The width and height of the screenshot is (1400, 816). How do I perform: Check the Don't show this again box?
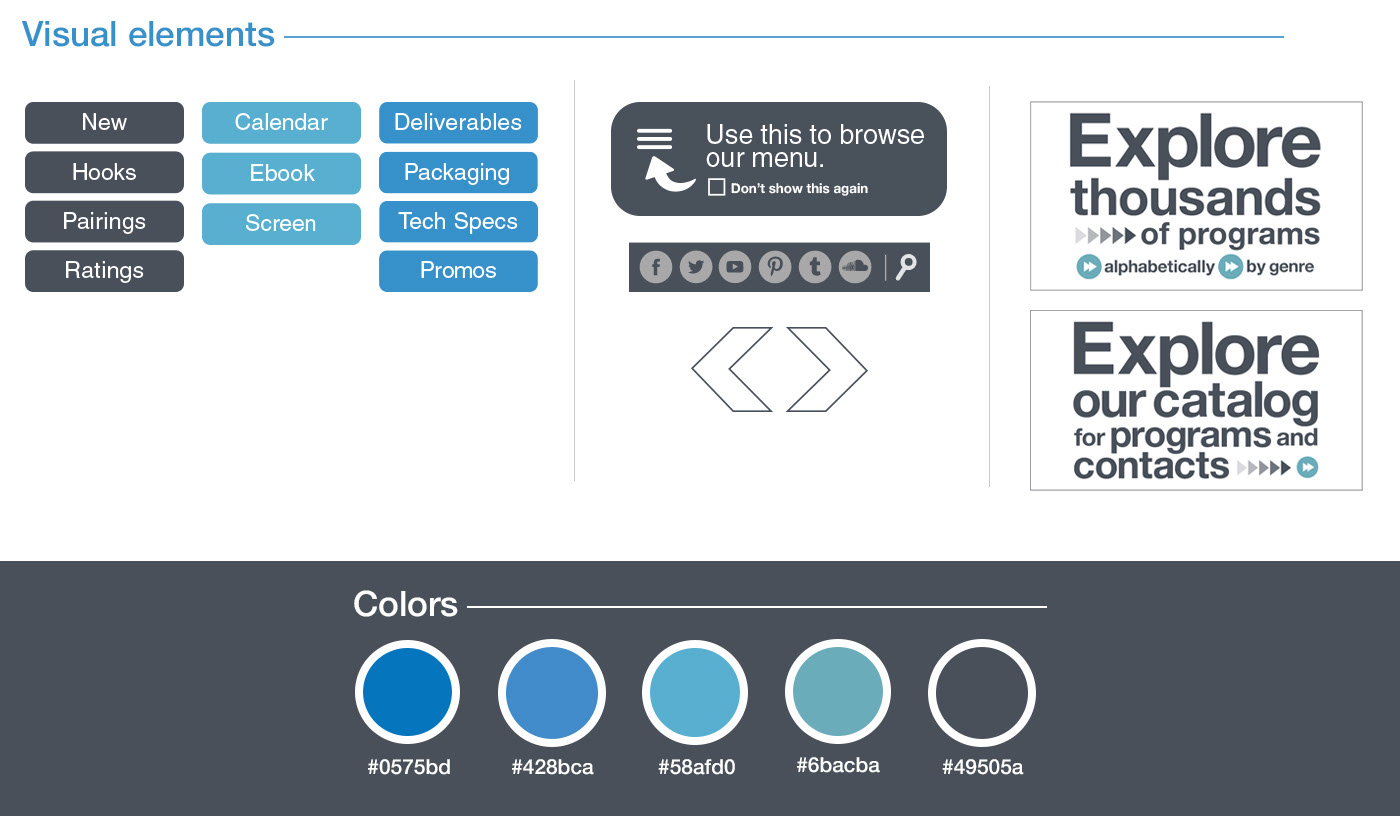click(x=716, y=187)
